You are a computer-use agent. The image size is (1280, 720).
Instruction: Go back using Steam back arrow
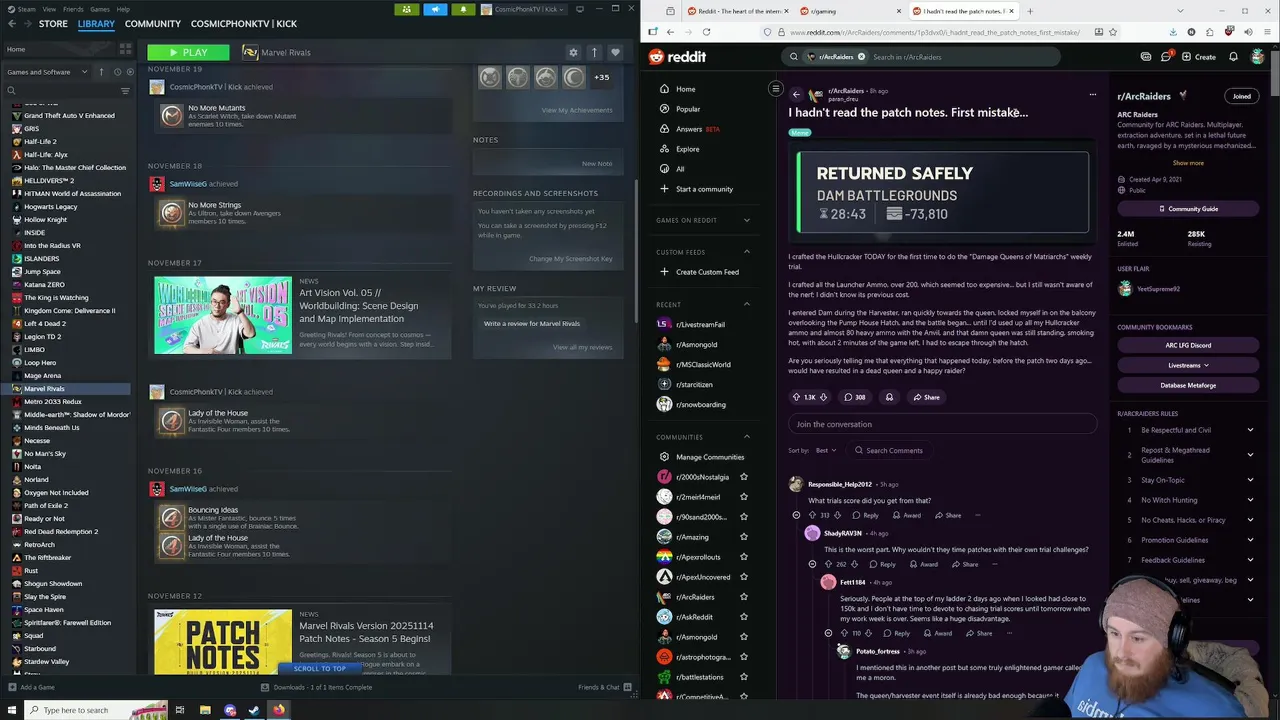[10, 24]
